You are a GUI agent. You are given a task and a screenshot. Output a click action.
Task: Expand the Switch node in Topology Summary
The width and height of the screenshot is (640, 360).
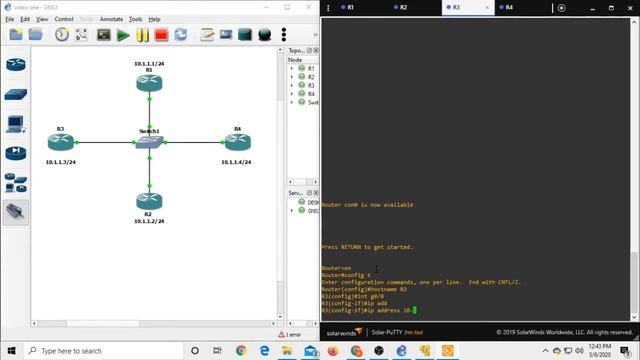291,102
